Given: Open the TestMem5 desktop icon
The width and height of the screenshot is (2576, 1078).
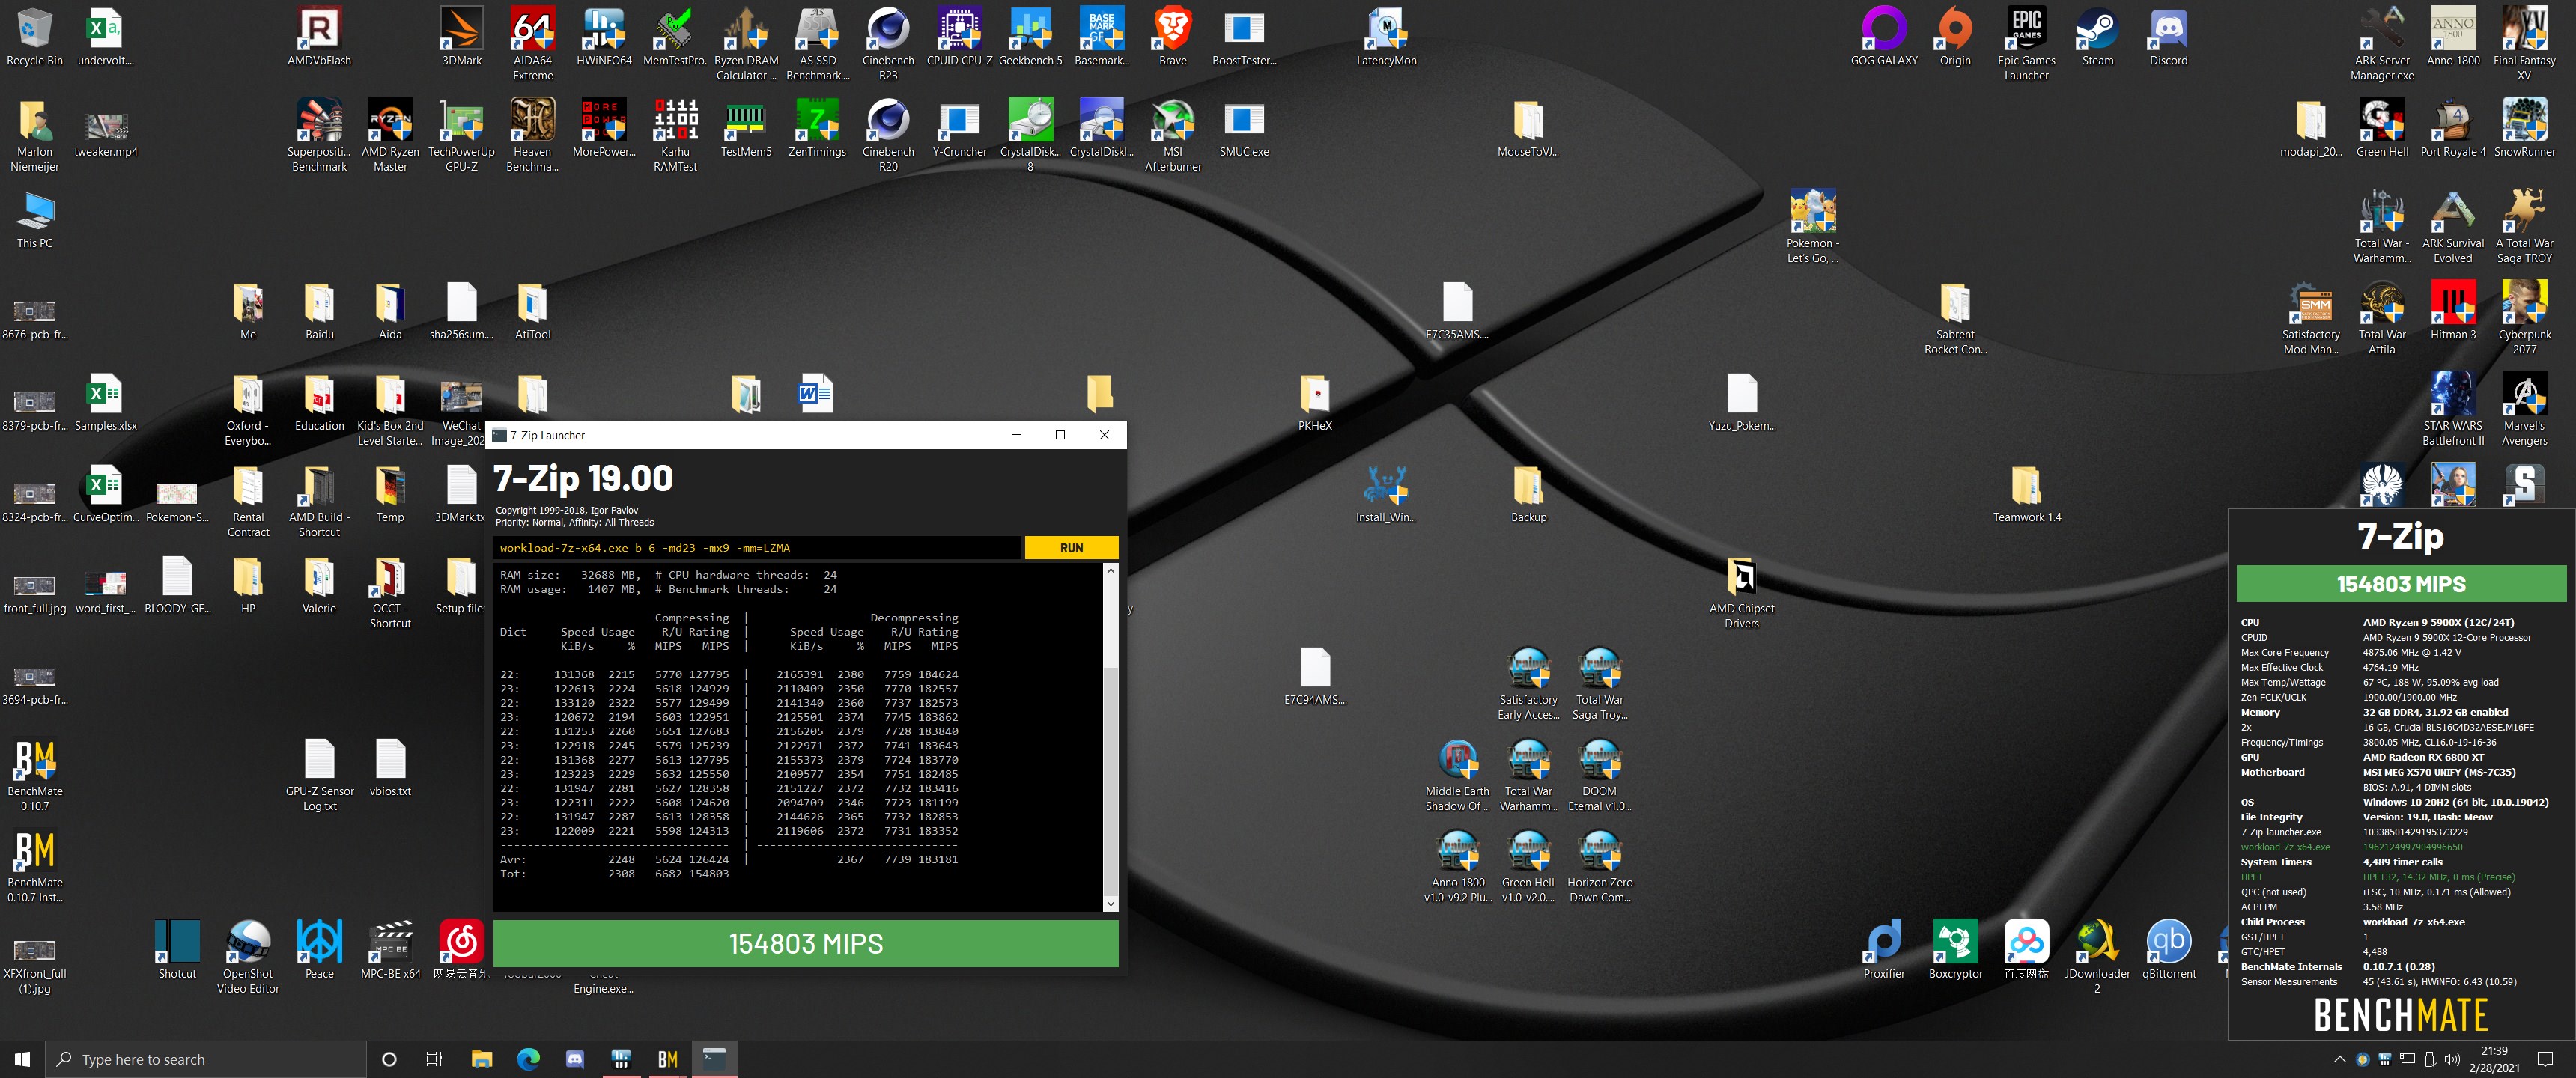Looking at the screenshot, I should (x=746, y=129).
